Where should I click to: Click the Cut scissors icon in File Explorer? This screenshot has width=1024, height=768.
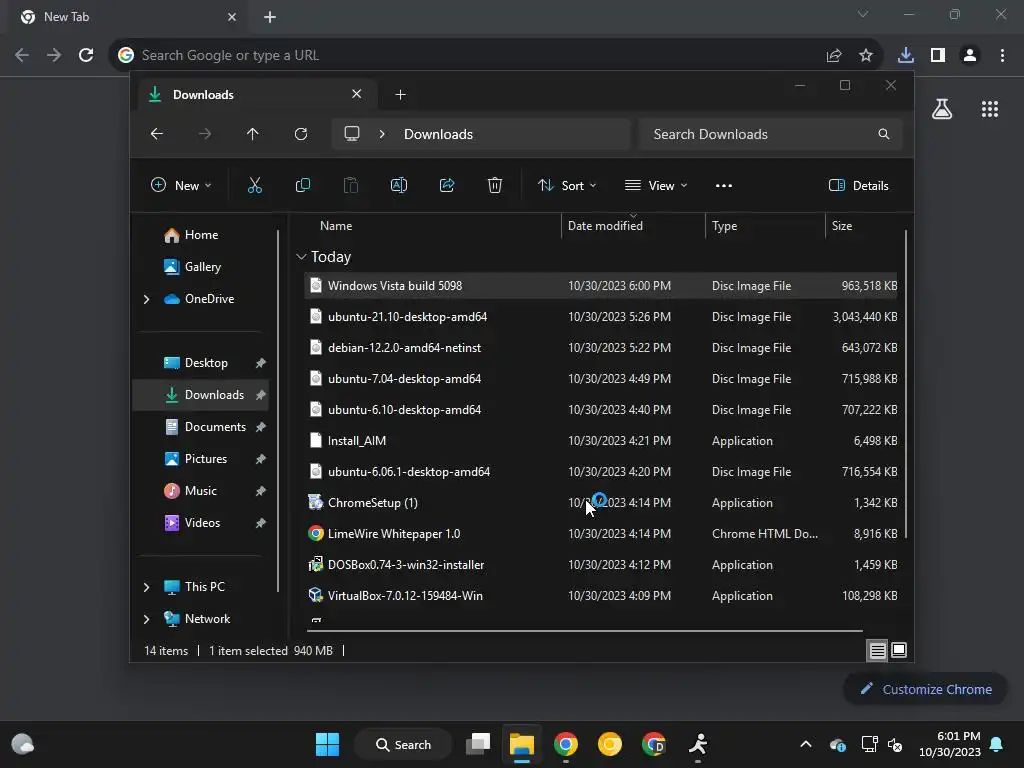[x=255, y=185]
